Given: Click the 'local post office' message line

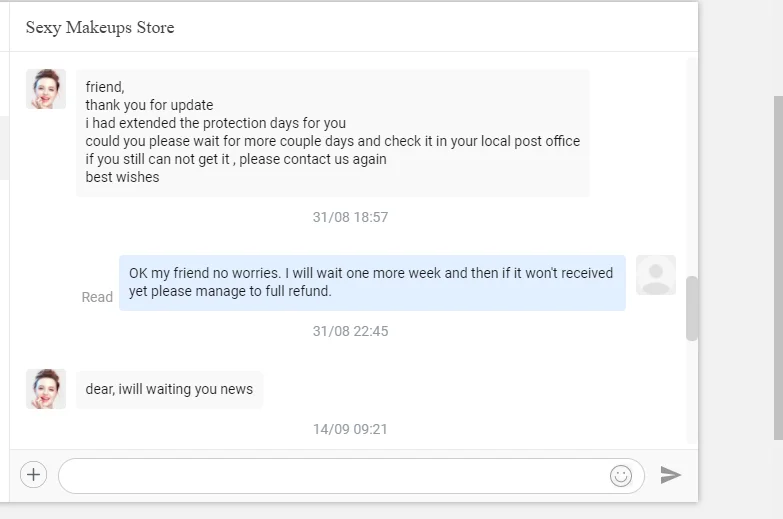Looking at the screenshot, I should pyautogui.click(x=332, y=141).
